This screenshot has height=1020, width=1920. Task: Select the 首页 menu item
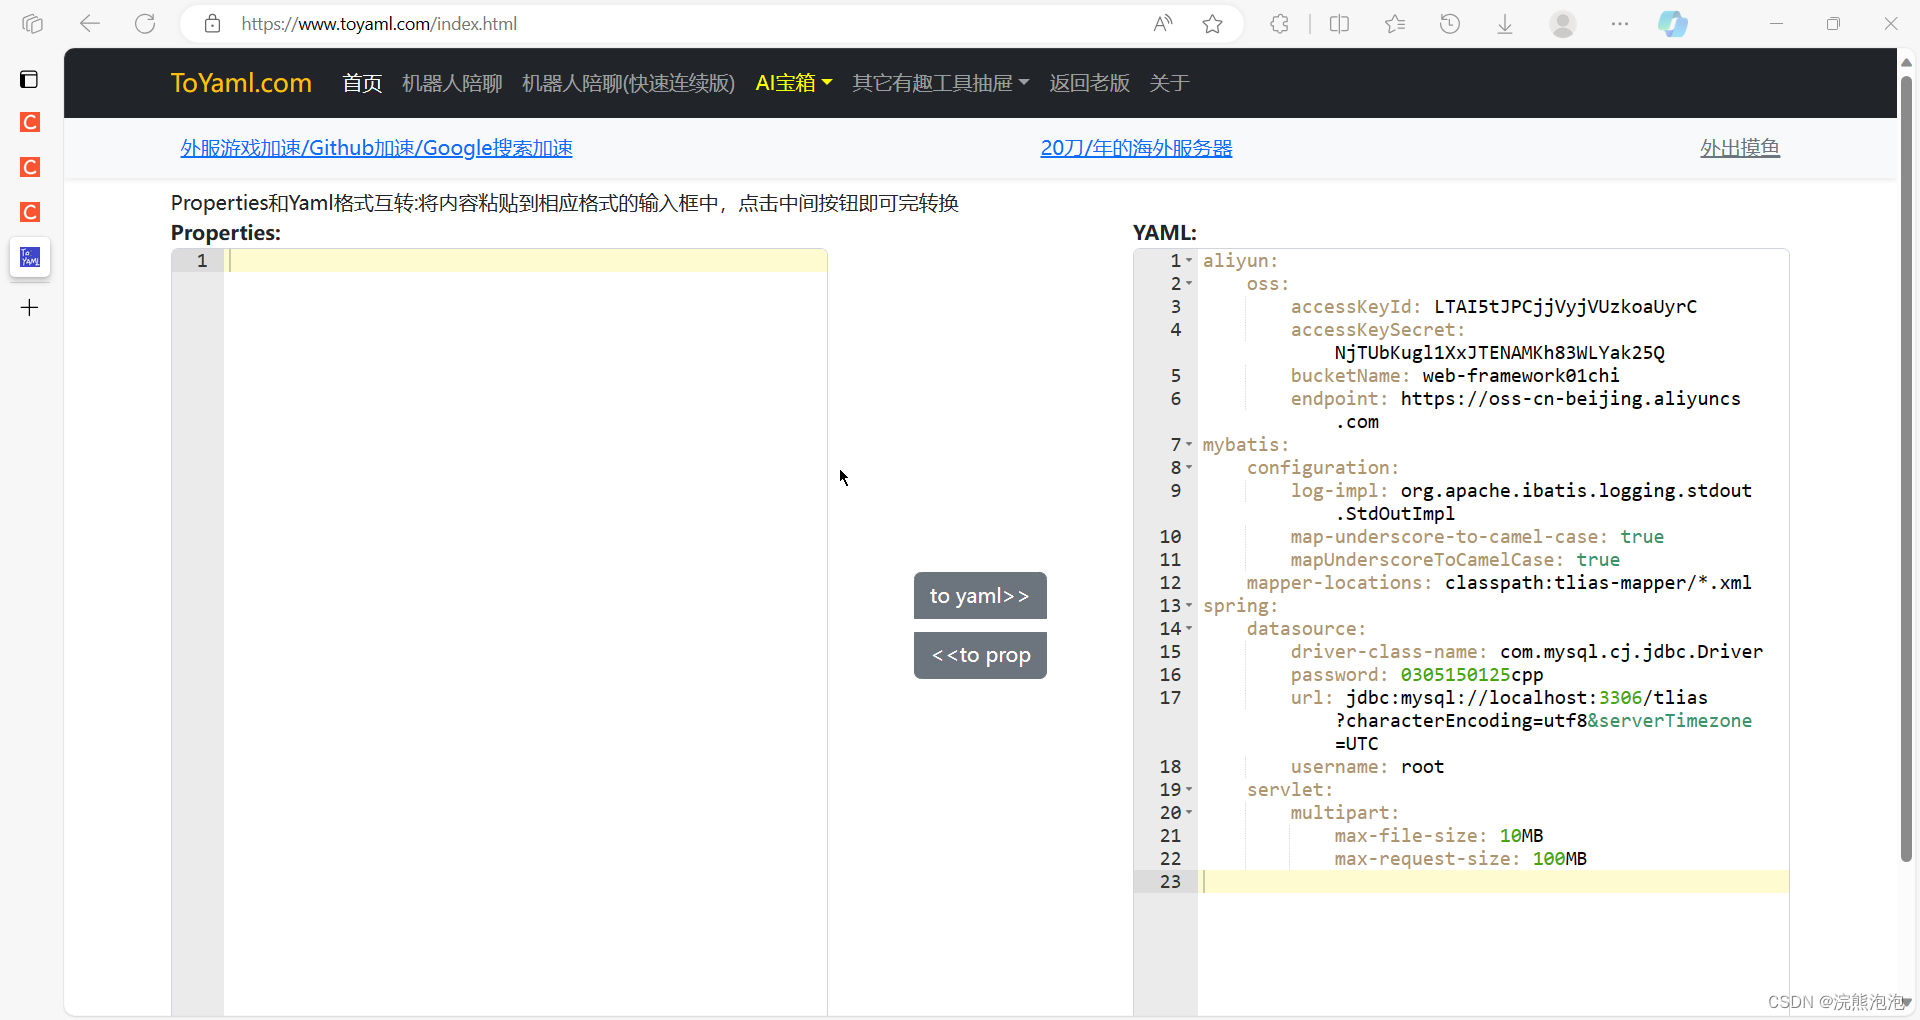362,83
